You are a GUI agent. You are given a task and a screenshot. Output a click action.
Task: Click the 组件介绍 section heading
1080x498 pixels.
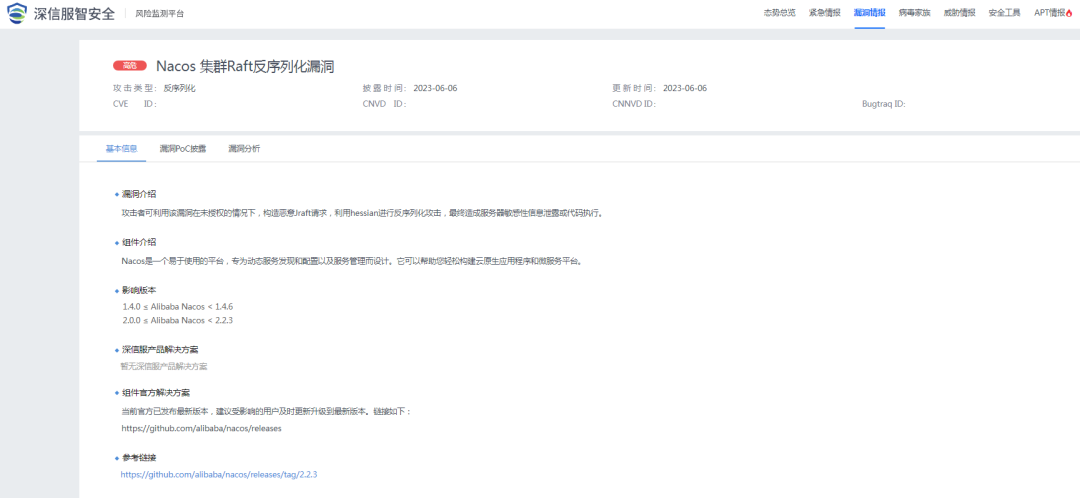(138, 242)
